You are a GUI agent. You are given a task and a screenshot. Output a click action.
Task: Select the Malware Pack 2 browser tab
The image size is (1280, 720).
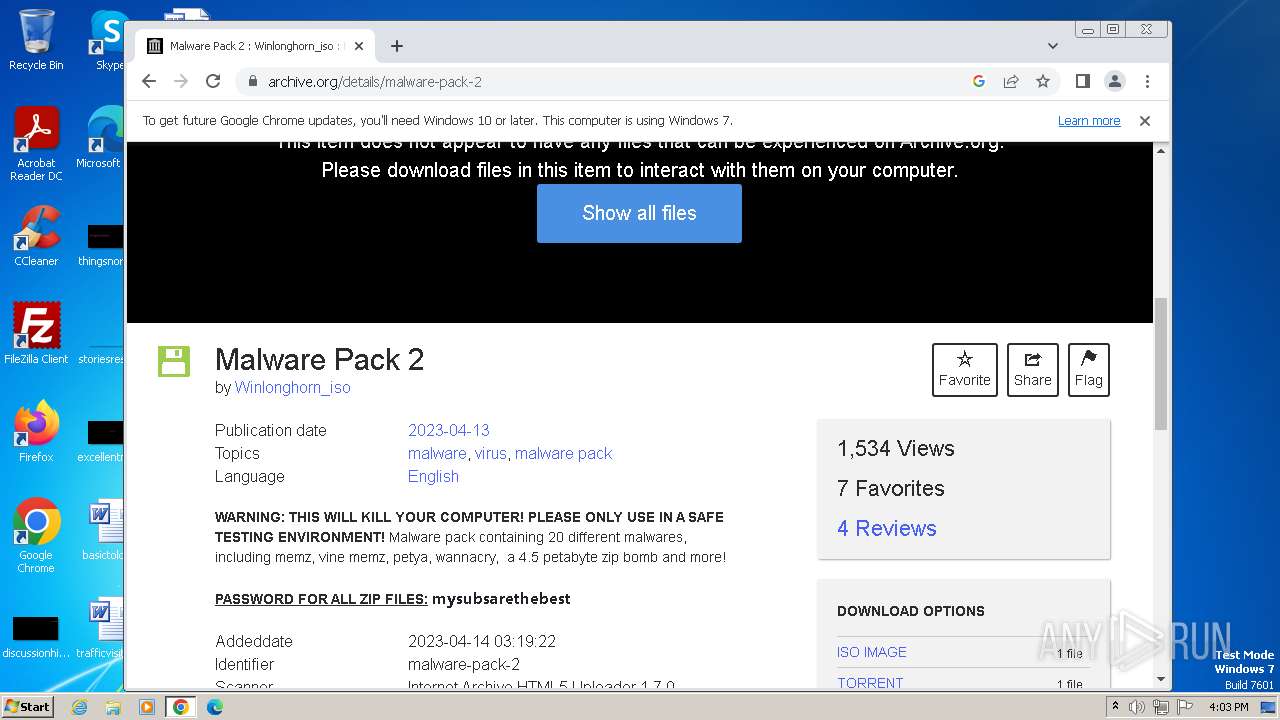pos(255,46)
